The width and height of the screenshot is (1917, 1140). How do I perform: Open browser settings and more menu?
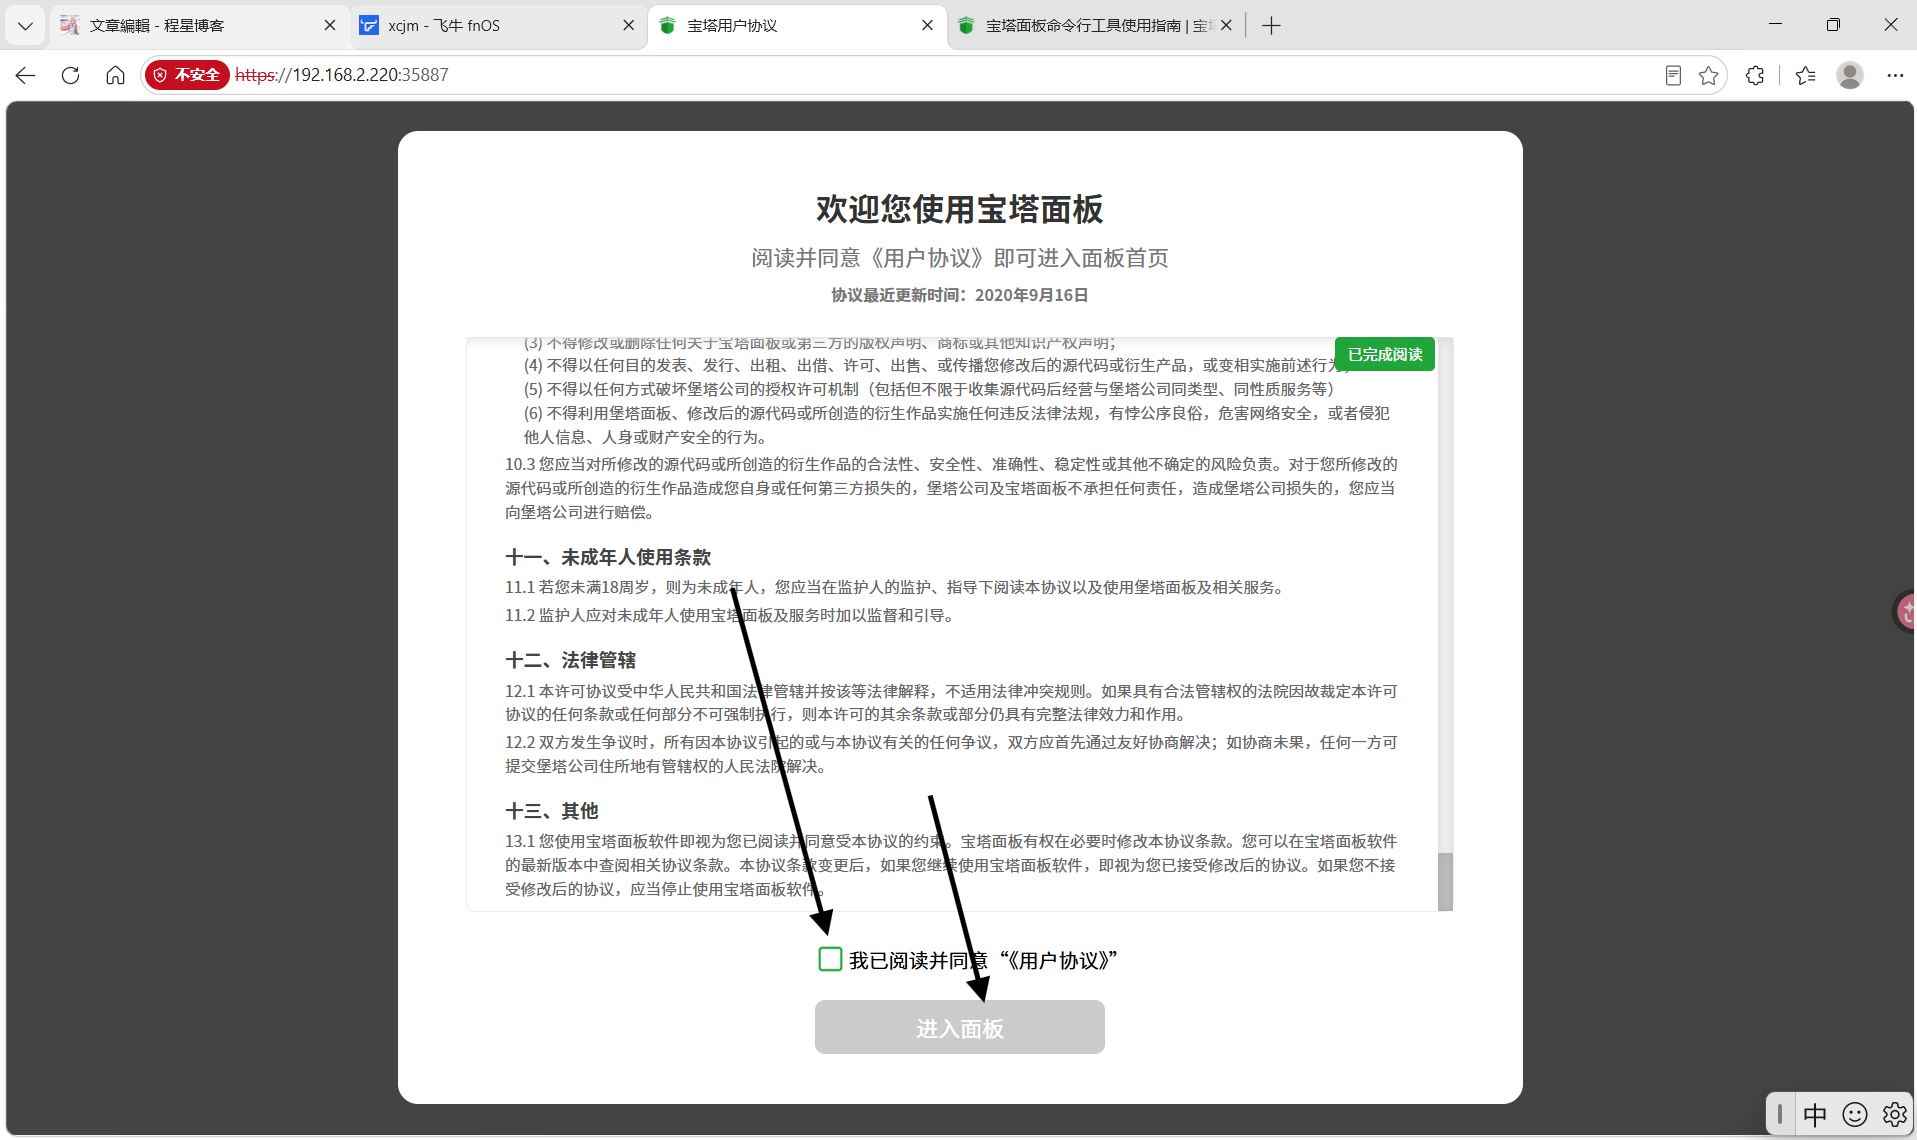tap(1895, 75)
